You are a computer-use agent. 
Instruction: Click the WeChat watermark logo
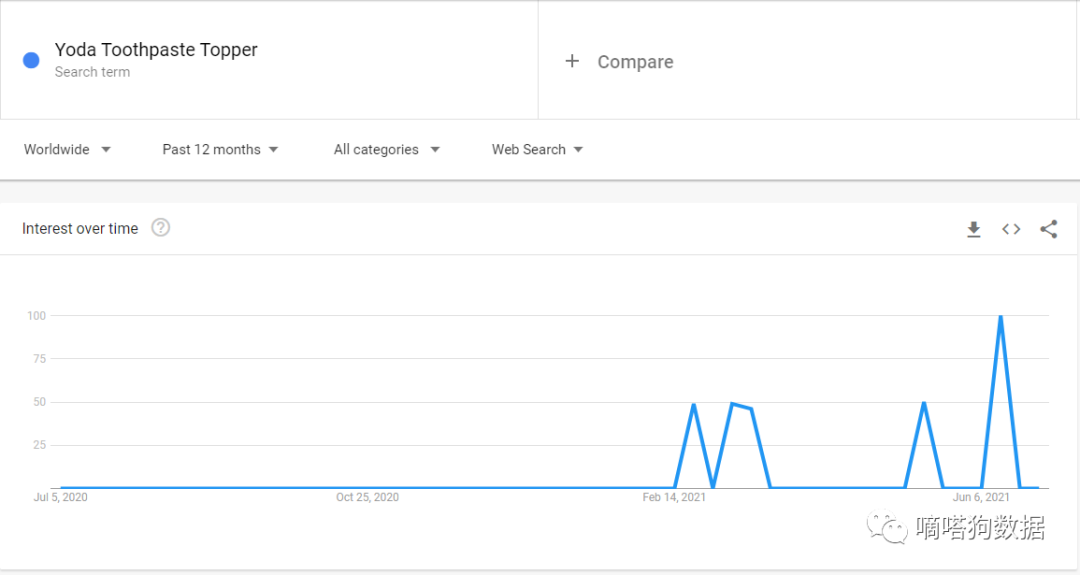(886, 527)
